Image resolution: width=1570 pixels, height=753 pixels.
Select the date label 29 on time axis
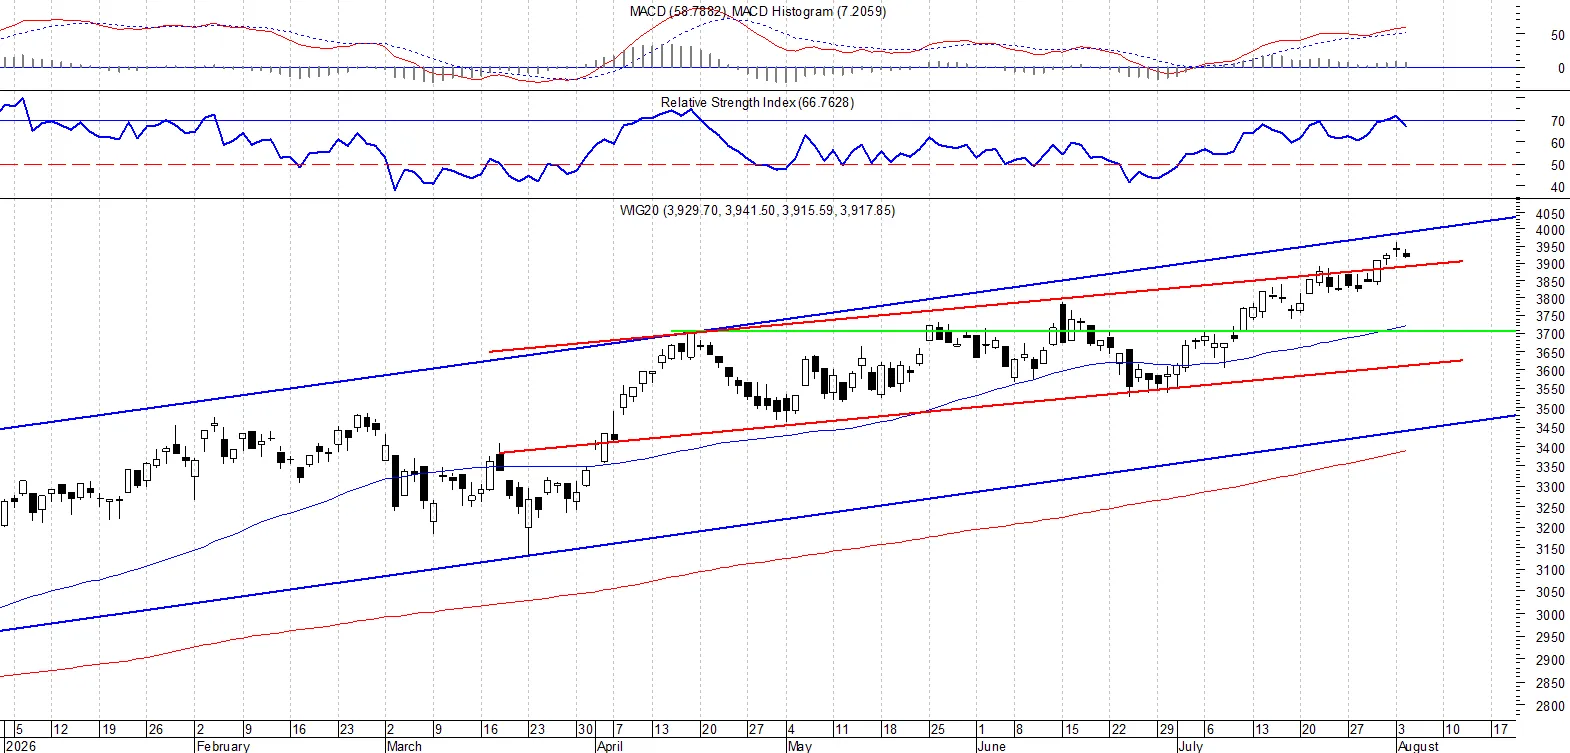tap(1166, 729)
